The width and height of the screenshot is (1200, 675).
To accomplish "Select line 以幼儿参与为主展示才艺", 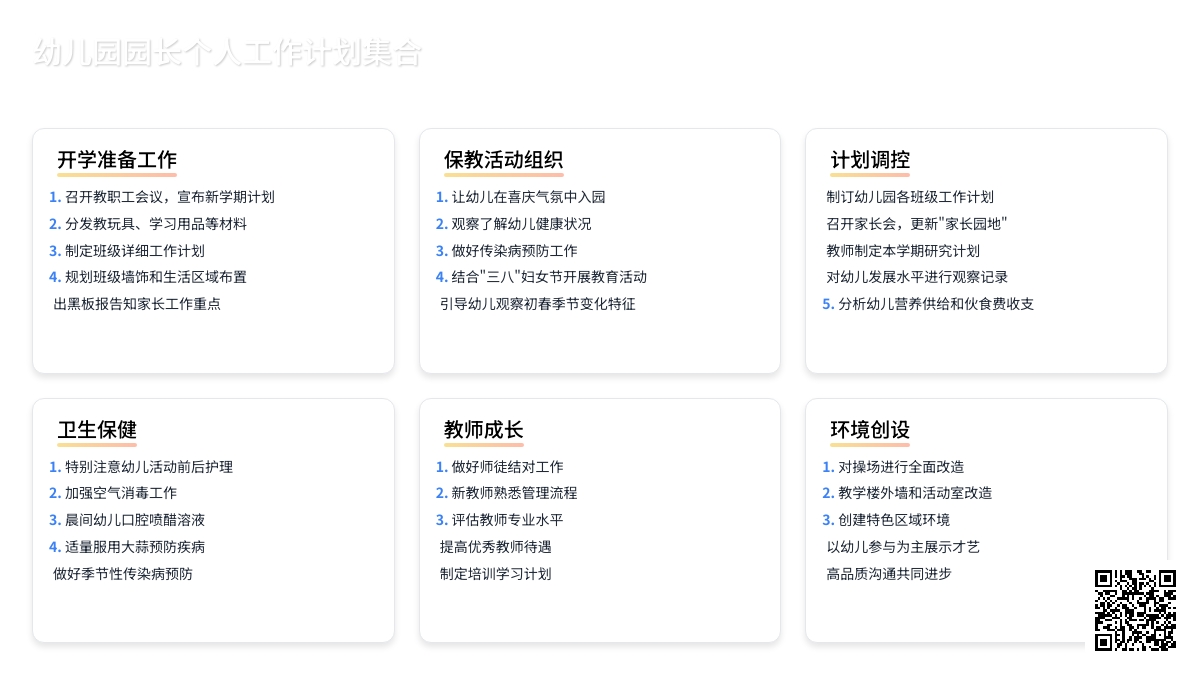I will [x=903, y=547].
